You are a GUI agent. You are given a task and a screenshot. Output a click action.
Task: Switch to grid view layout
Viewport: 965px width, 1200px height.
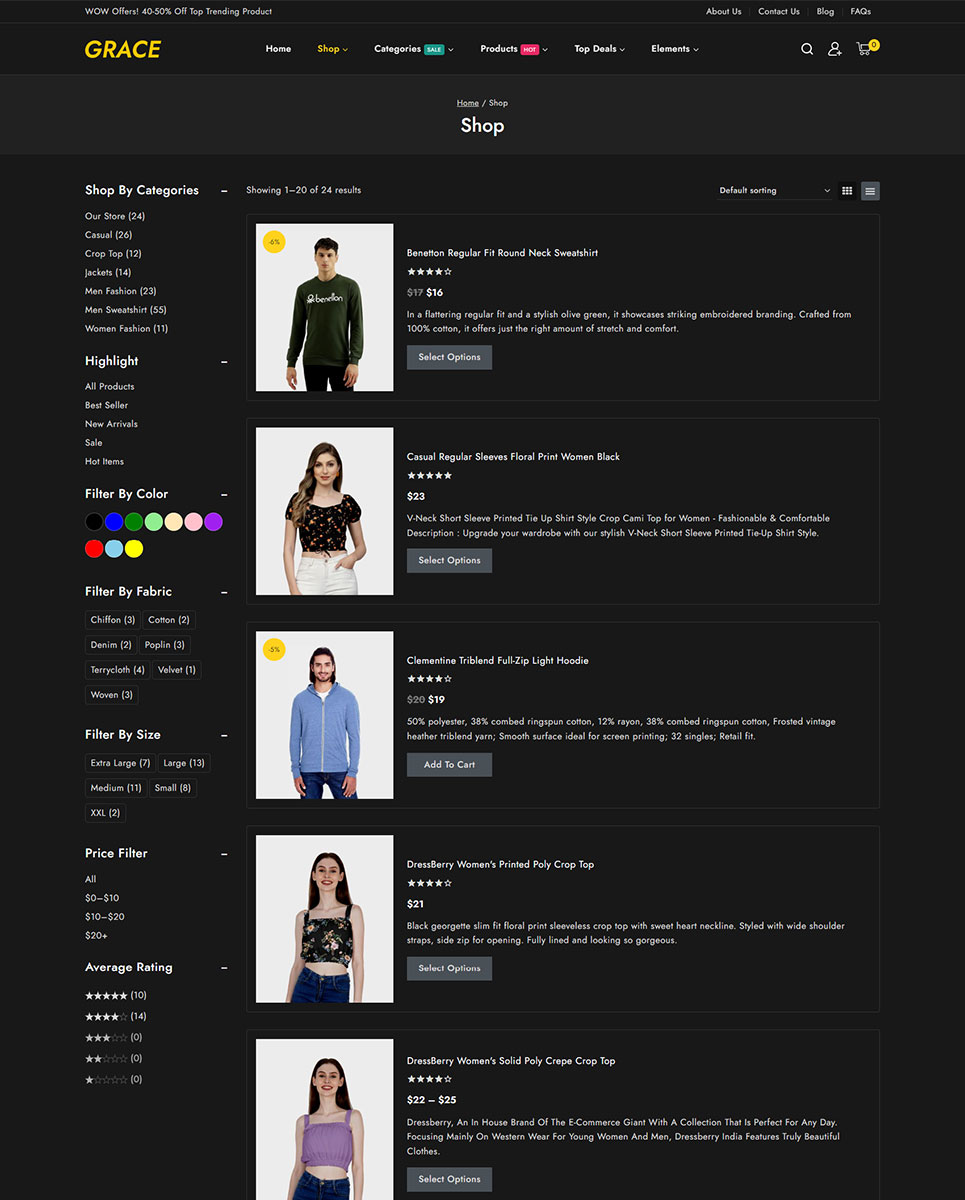tap(847, 191)
